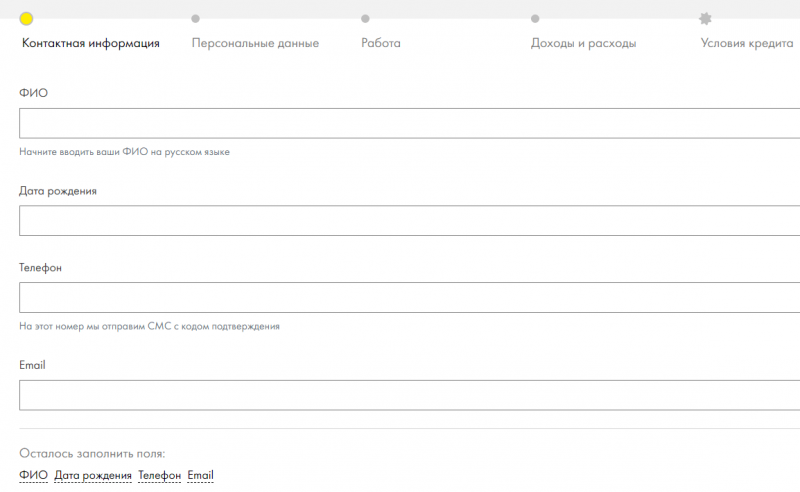The height and width of the screenshot is (492, 800).
Task: Go to the Работа step
Action: (x=381, y=43)
